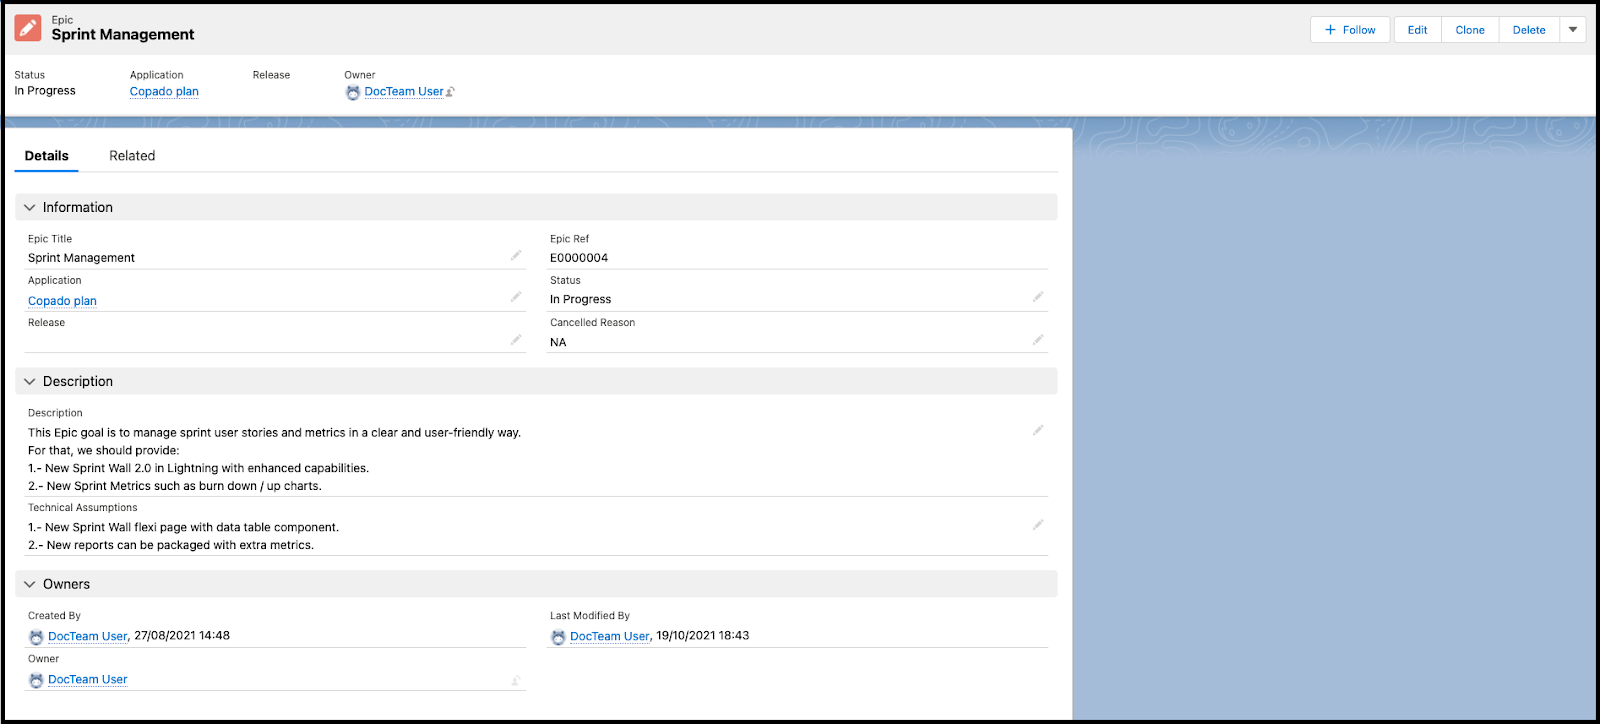Edit the Description text pencil icon
This screenshot has height=724, width=1600.
(x=1038, y=430)
